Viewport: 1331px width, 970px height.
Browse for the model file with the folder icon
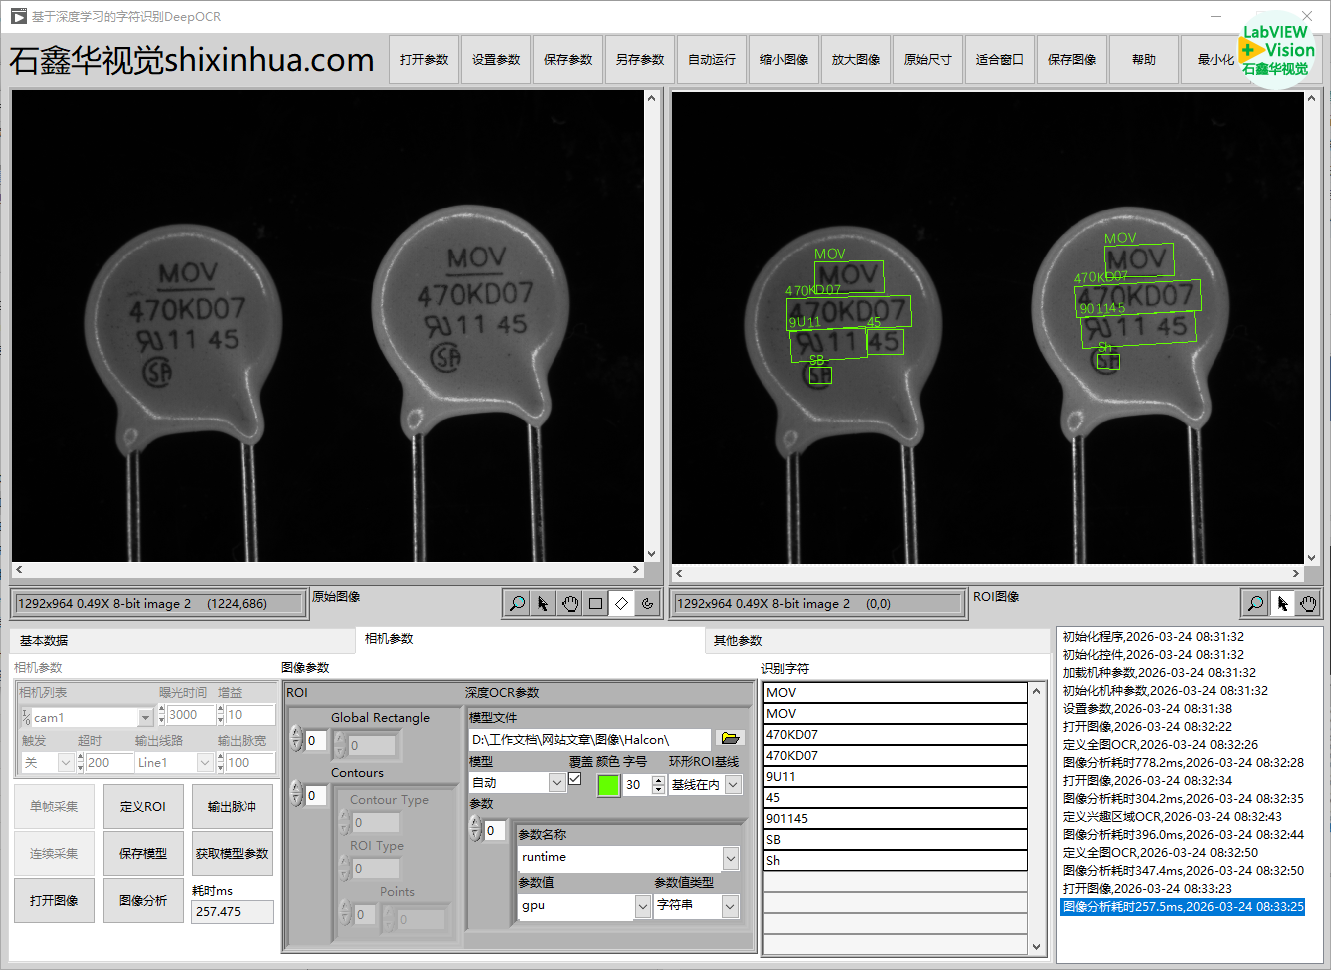tap(731, 739)
